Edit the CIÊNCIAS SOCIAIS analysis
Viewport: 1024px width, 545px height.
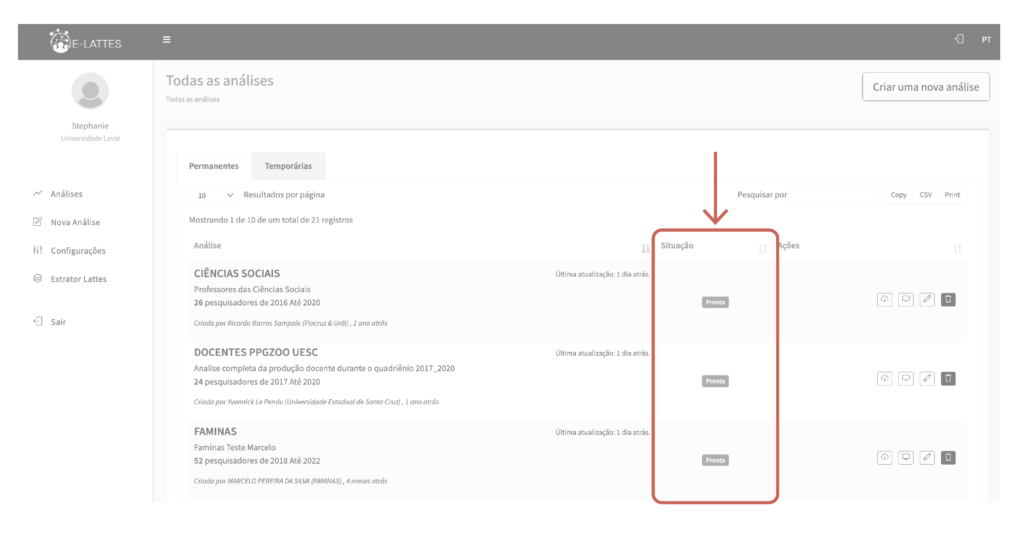pyautogui.click(x=927, y=299)
